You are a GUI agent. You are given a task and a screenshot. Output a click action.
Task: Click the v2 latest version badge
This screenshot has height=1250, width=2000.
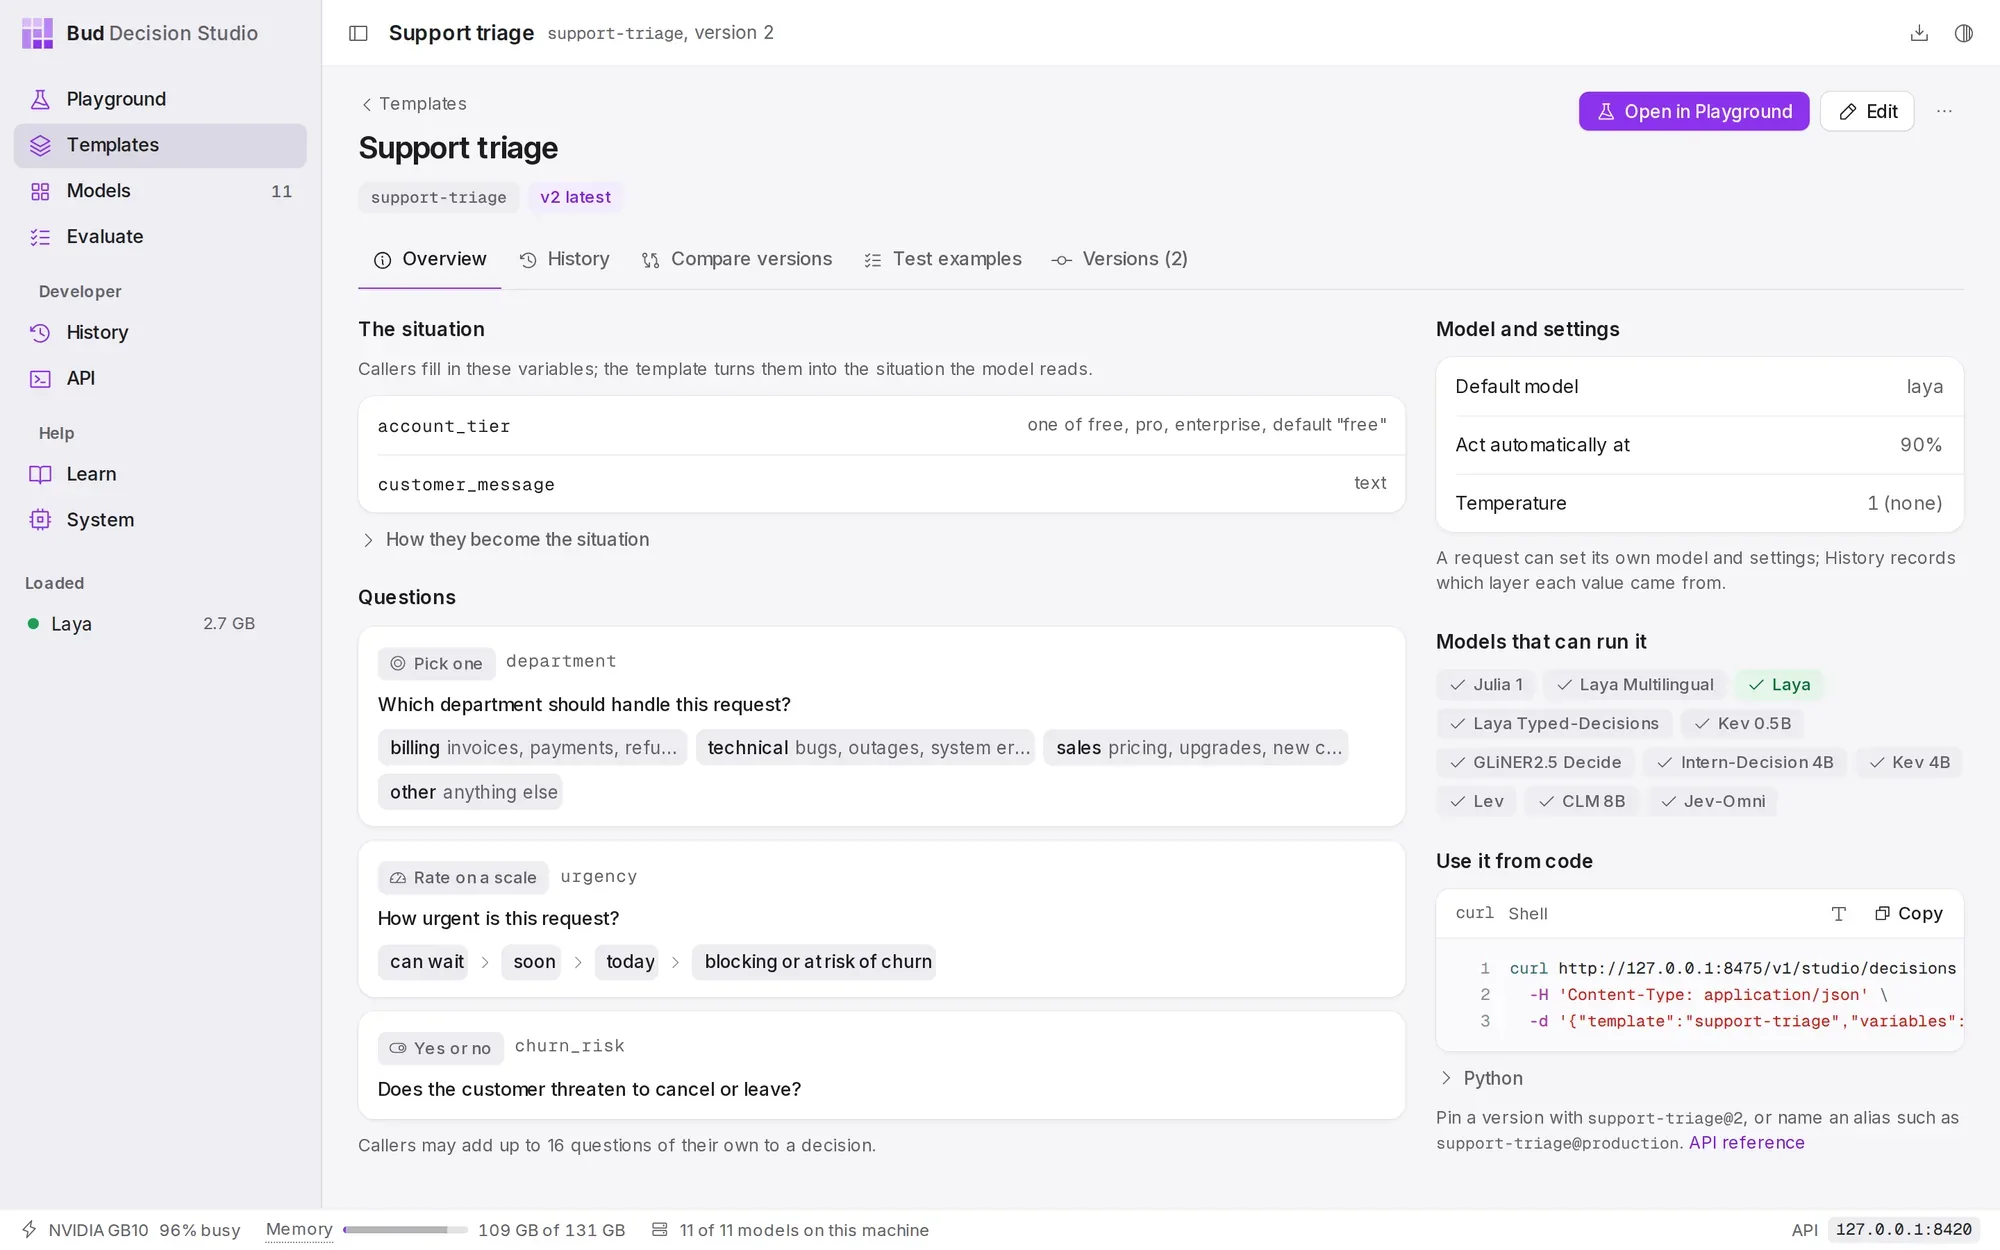click(575, 198)
